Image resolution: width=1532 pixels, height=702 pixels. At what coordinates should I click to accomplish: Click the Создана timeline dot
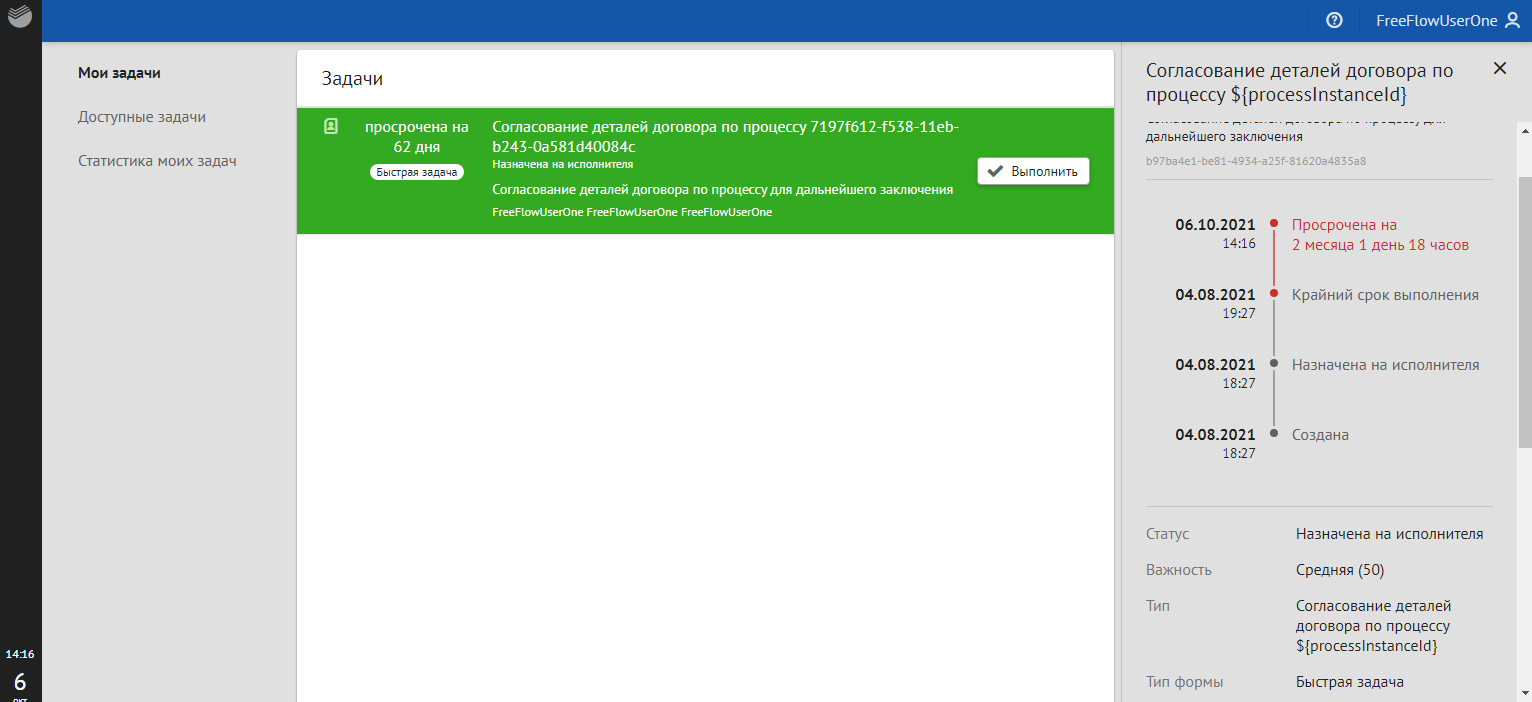(x=1273, y=433)
